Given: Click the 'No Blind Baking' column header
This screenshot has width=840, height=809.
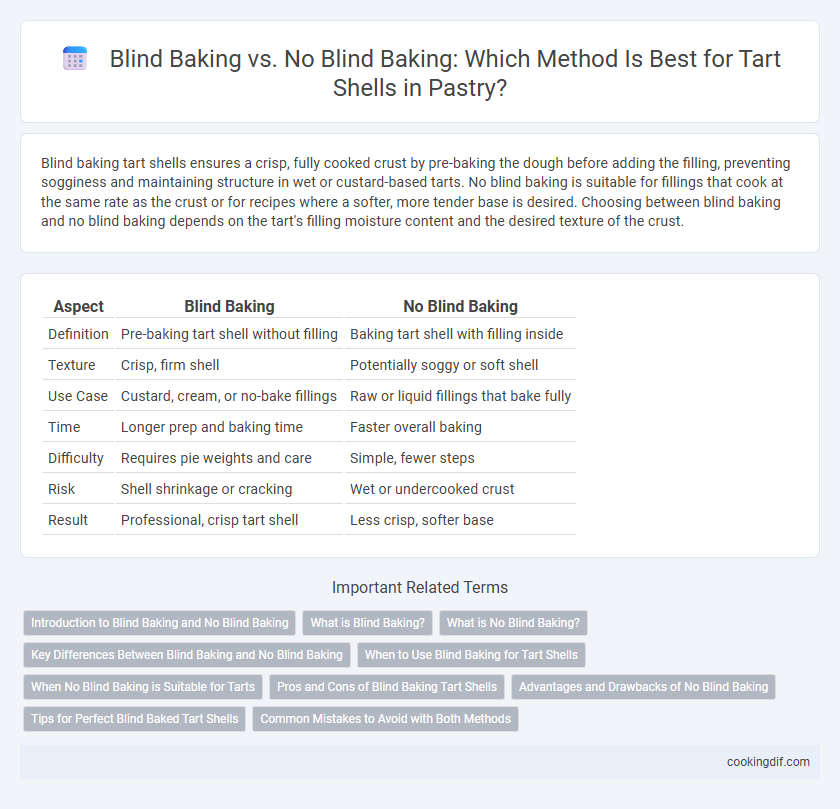Looking at the screenshot, I should (460, 306).
